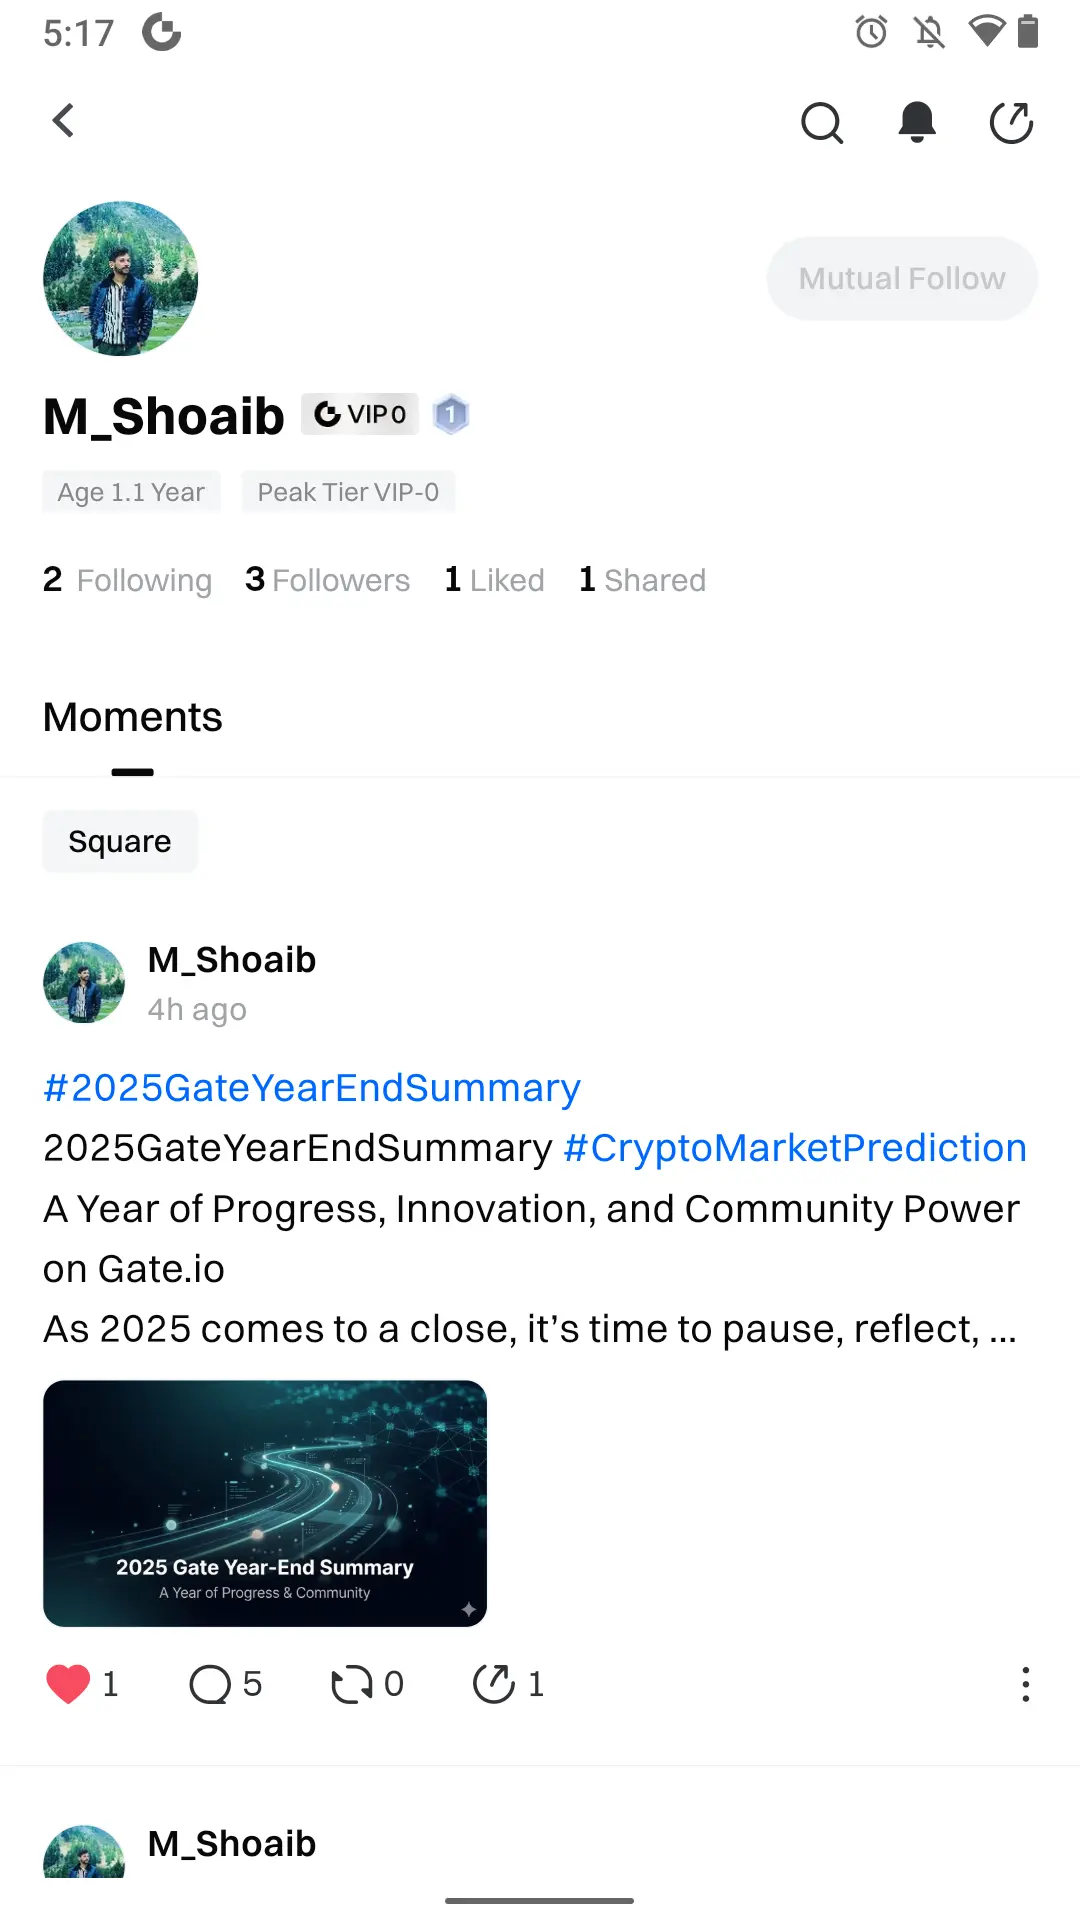Select the Moments tab

click(133, 718)
